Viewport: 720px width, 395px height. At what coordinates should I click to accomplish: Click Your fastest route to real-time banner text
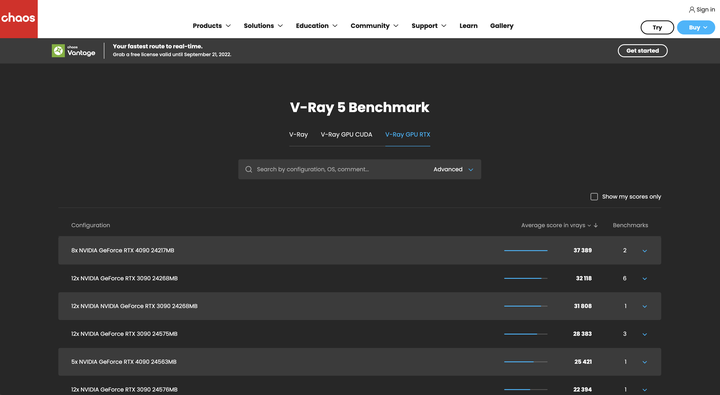pos(158,46)
